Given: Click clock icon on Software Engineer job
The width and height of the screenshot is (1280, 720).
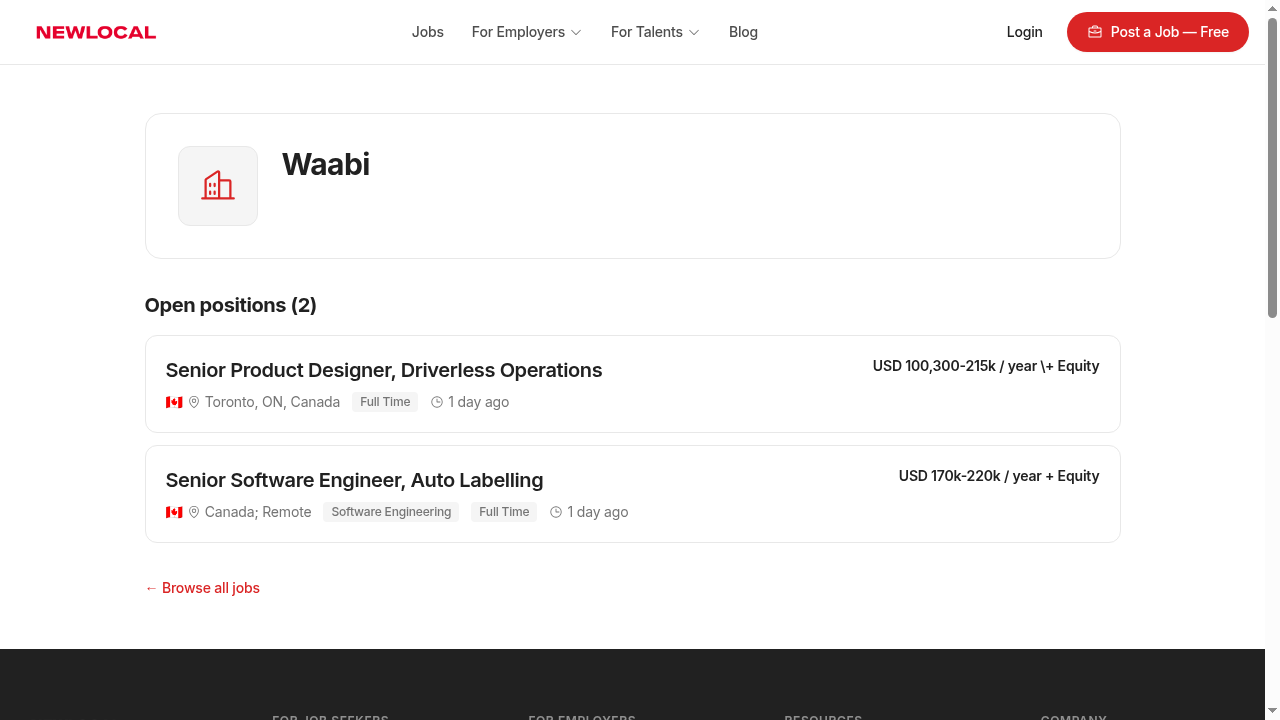Looking at the screenshot, I should pos(556,512).
